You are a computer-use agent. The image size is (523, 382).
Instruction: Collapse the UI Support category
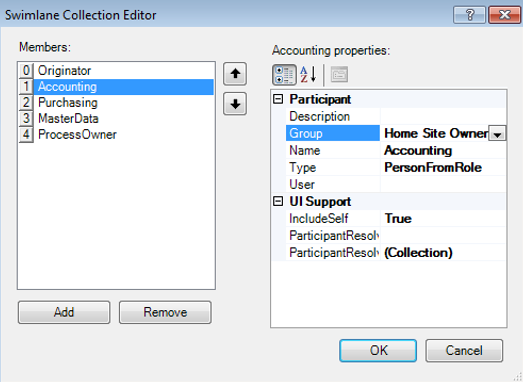pyautogui.click(x=278, y=201)
